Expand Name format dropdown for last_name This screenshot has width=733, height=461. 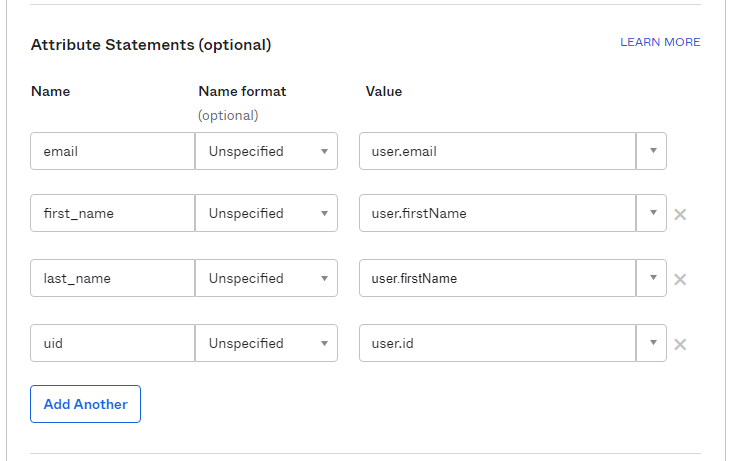266,278
